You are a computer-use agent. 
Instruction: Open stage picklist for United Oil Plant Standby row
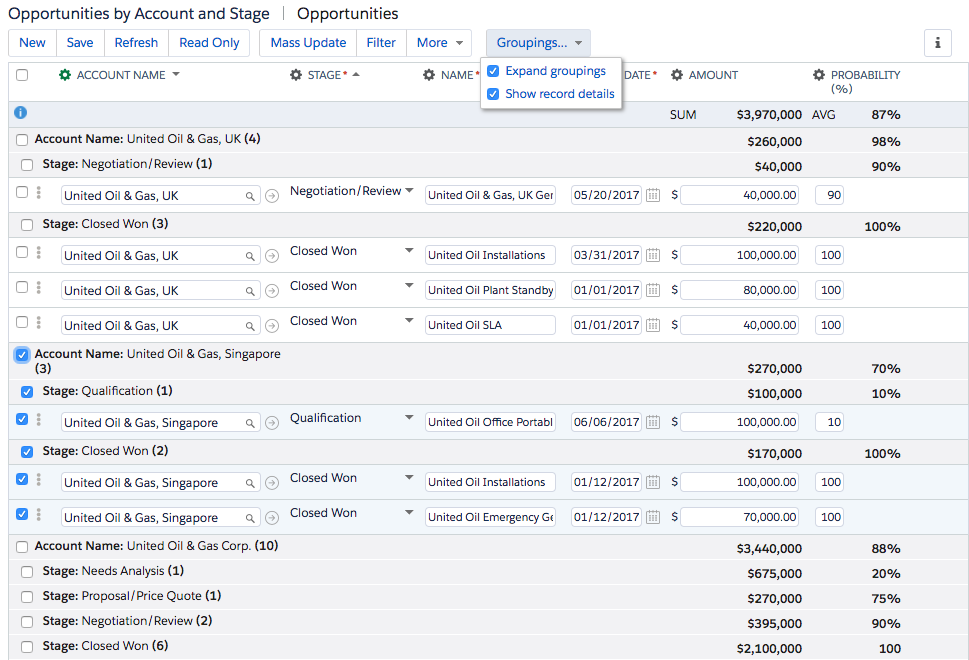[x=409, y=286]
